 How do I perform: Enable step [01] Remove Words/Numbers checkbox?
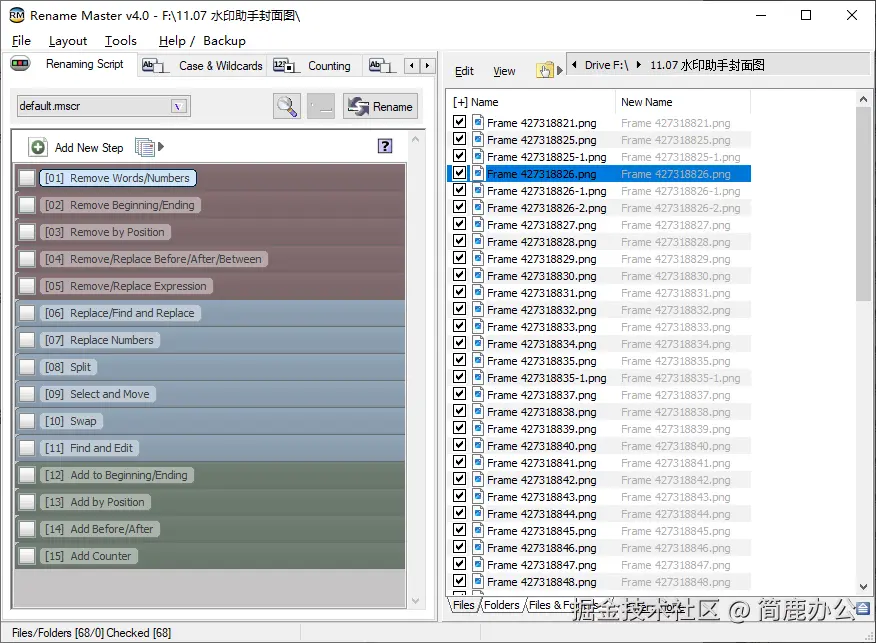pyautogui.click(x=27, y=178)
